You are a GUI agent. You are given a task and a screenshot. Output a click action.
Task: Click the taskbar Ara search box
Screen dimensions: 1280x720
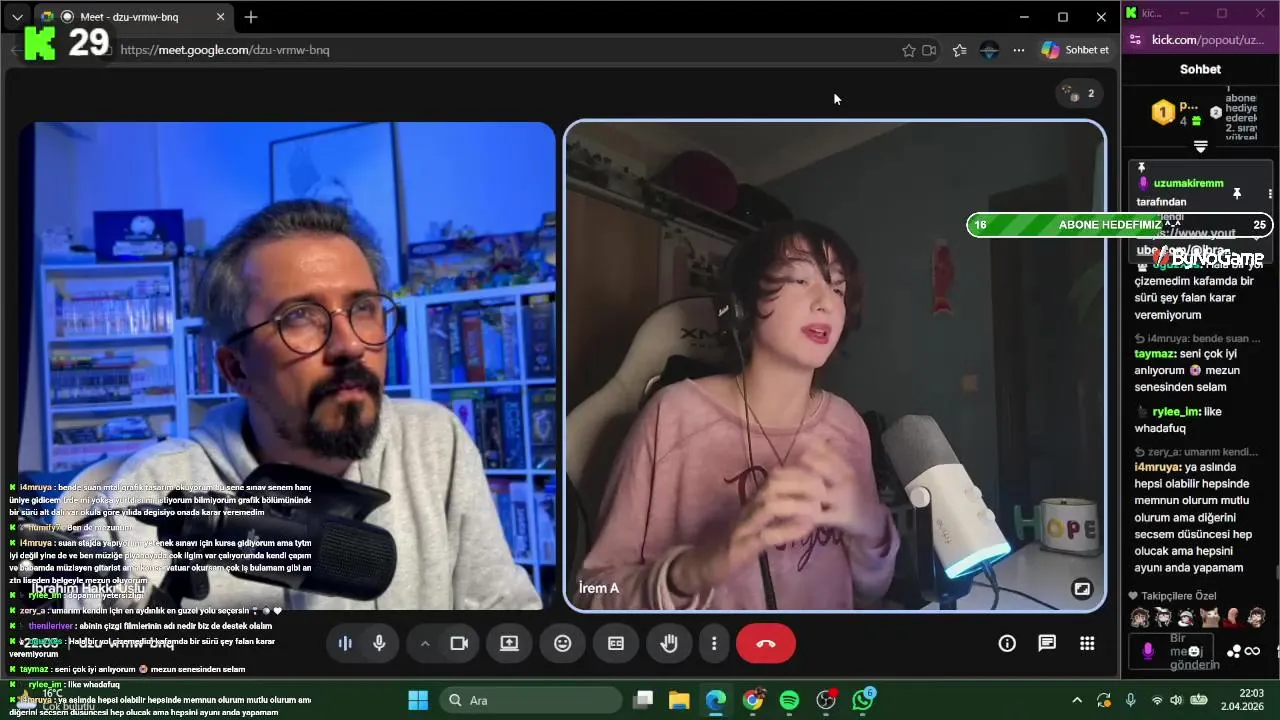530,700
